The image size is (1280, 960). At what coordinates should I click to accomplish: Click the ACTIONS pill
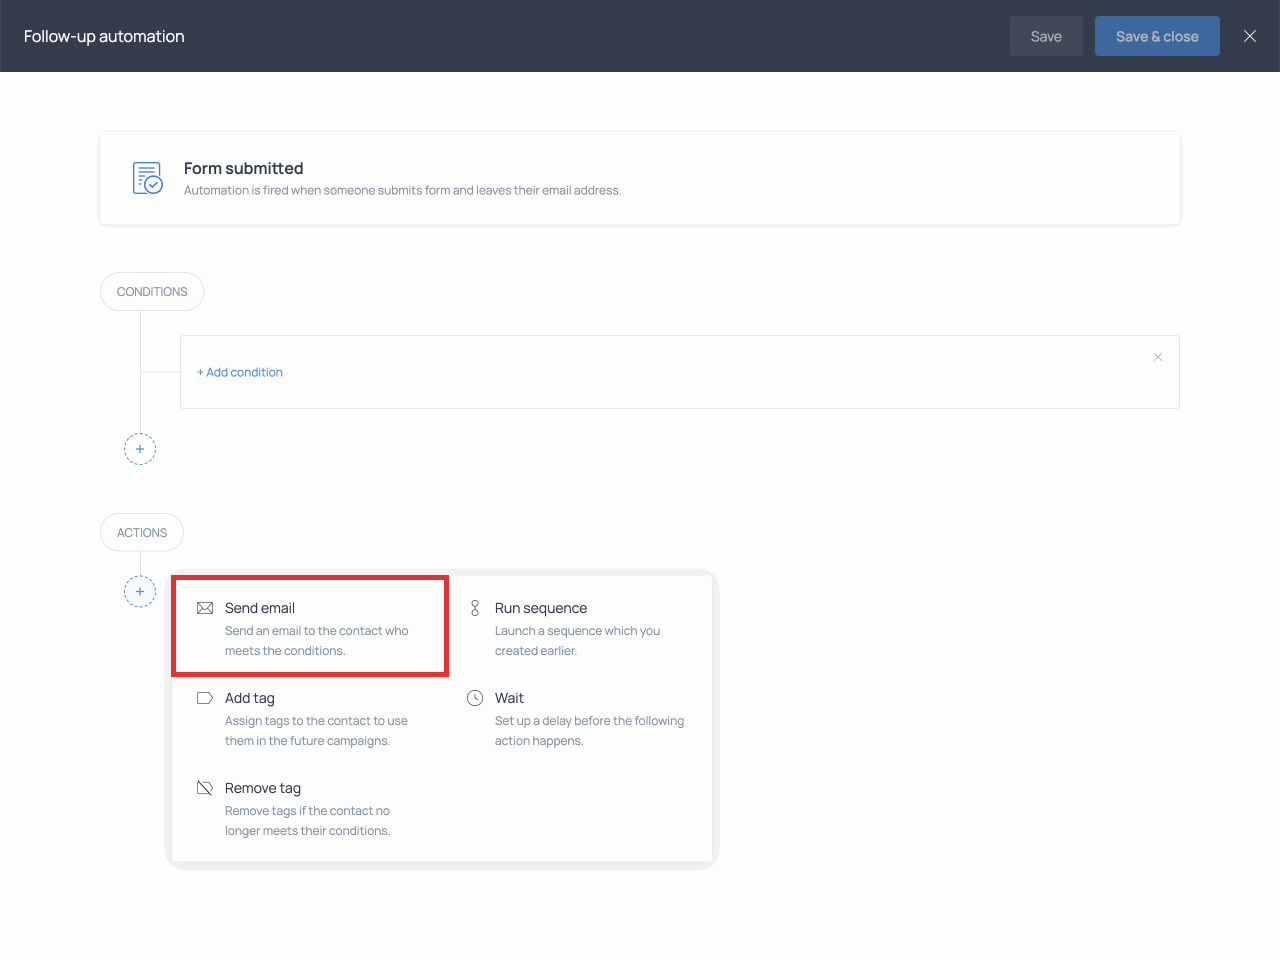[141, 532]
